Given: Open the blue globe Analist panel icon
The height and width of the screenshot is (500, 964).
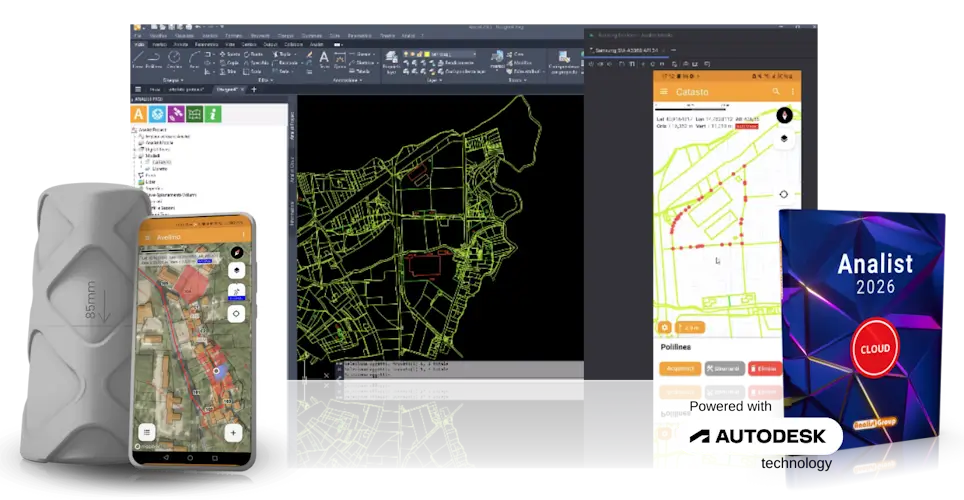Looking at the screenshot, I should 157,114.
